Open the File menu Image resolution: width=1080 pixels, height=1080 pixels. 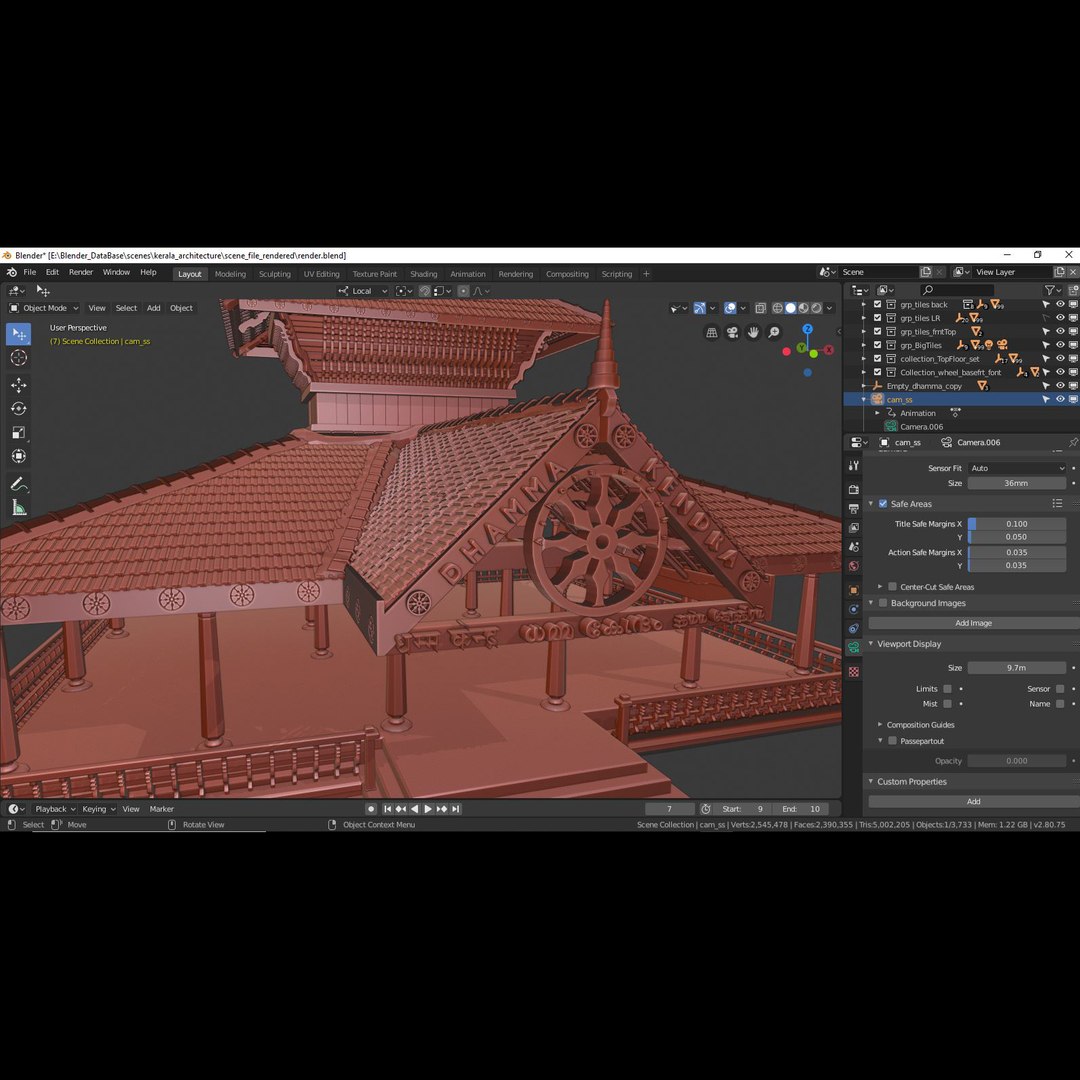tap(30, 272)
